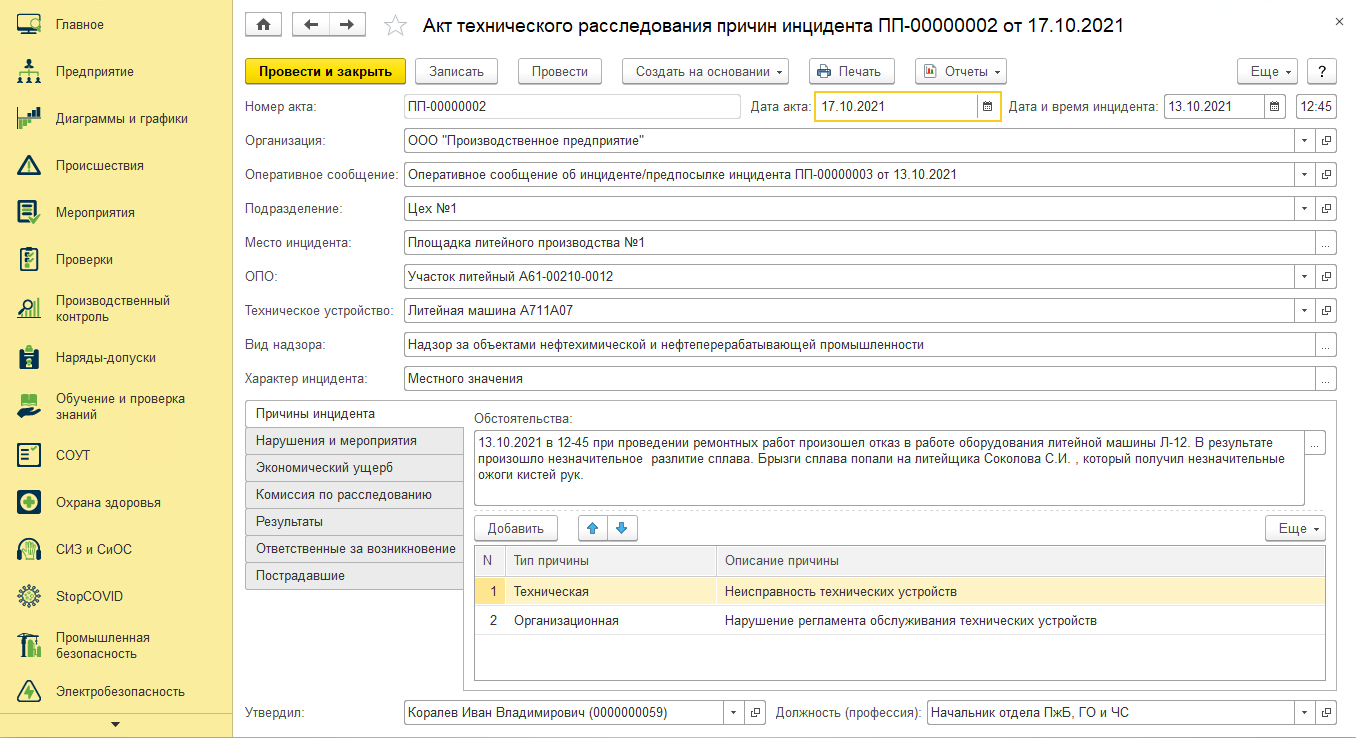Open the Утвердил person record icon
This screenshot has height=738, width=1356.
756,713
